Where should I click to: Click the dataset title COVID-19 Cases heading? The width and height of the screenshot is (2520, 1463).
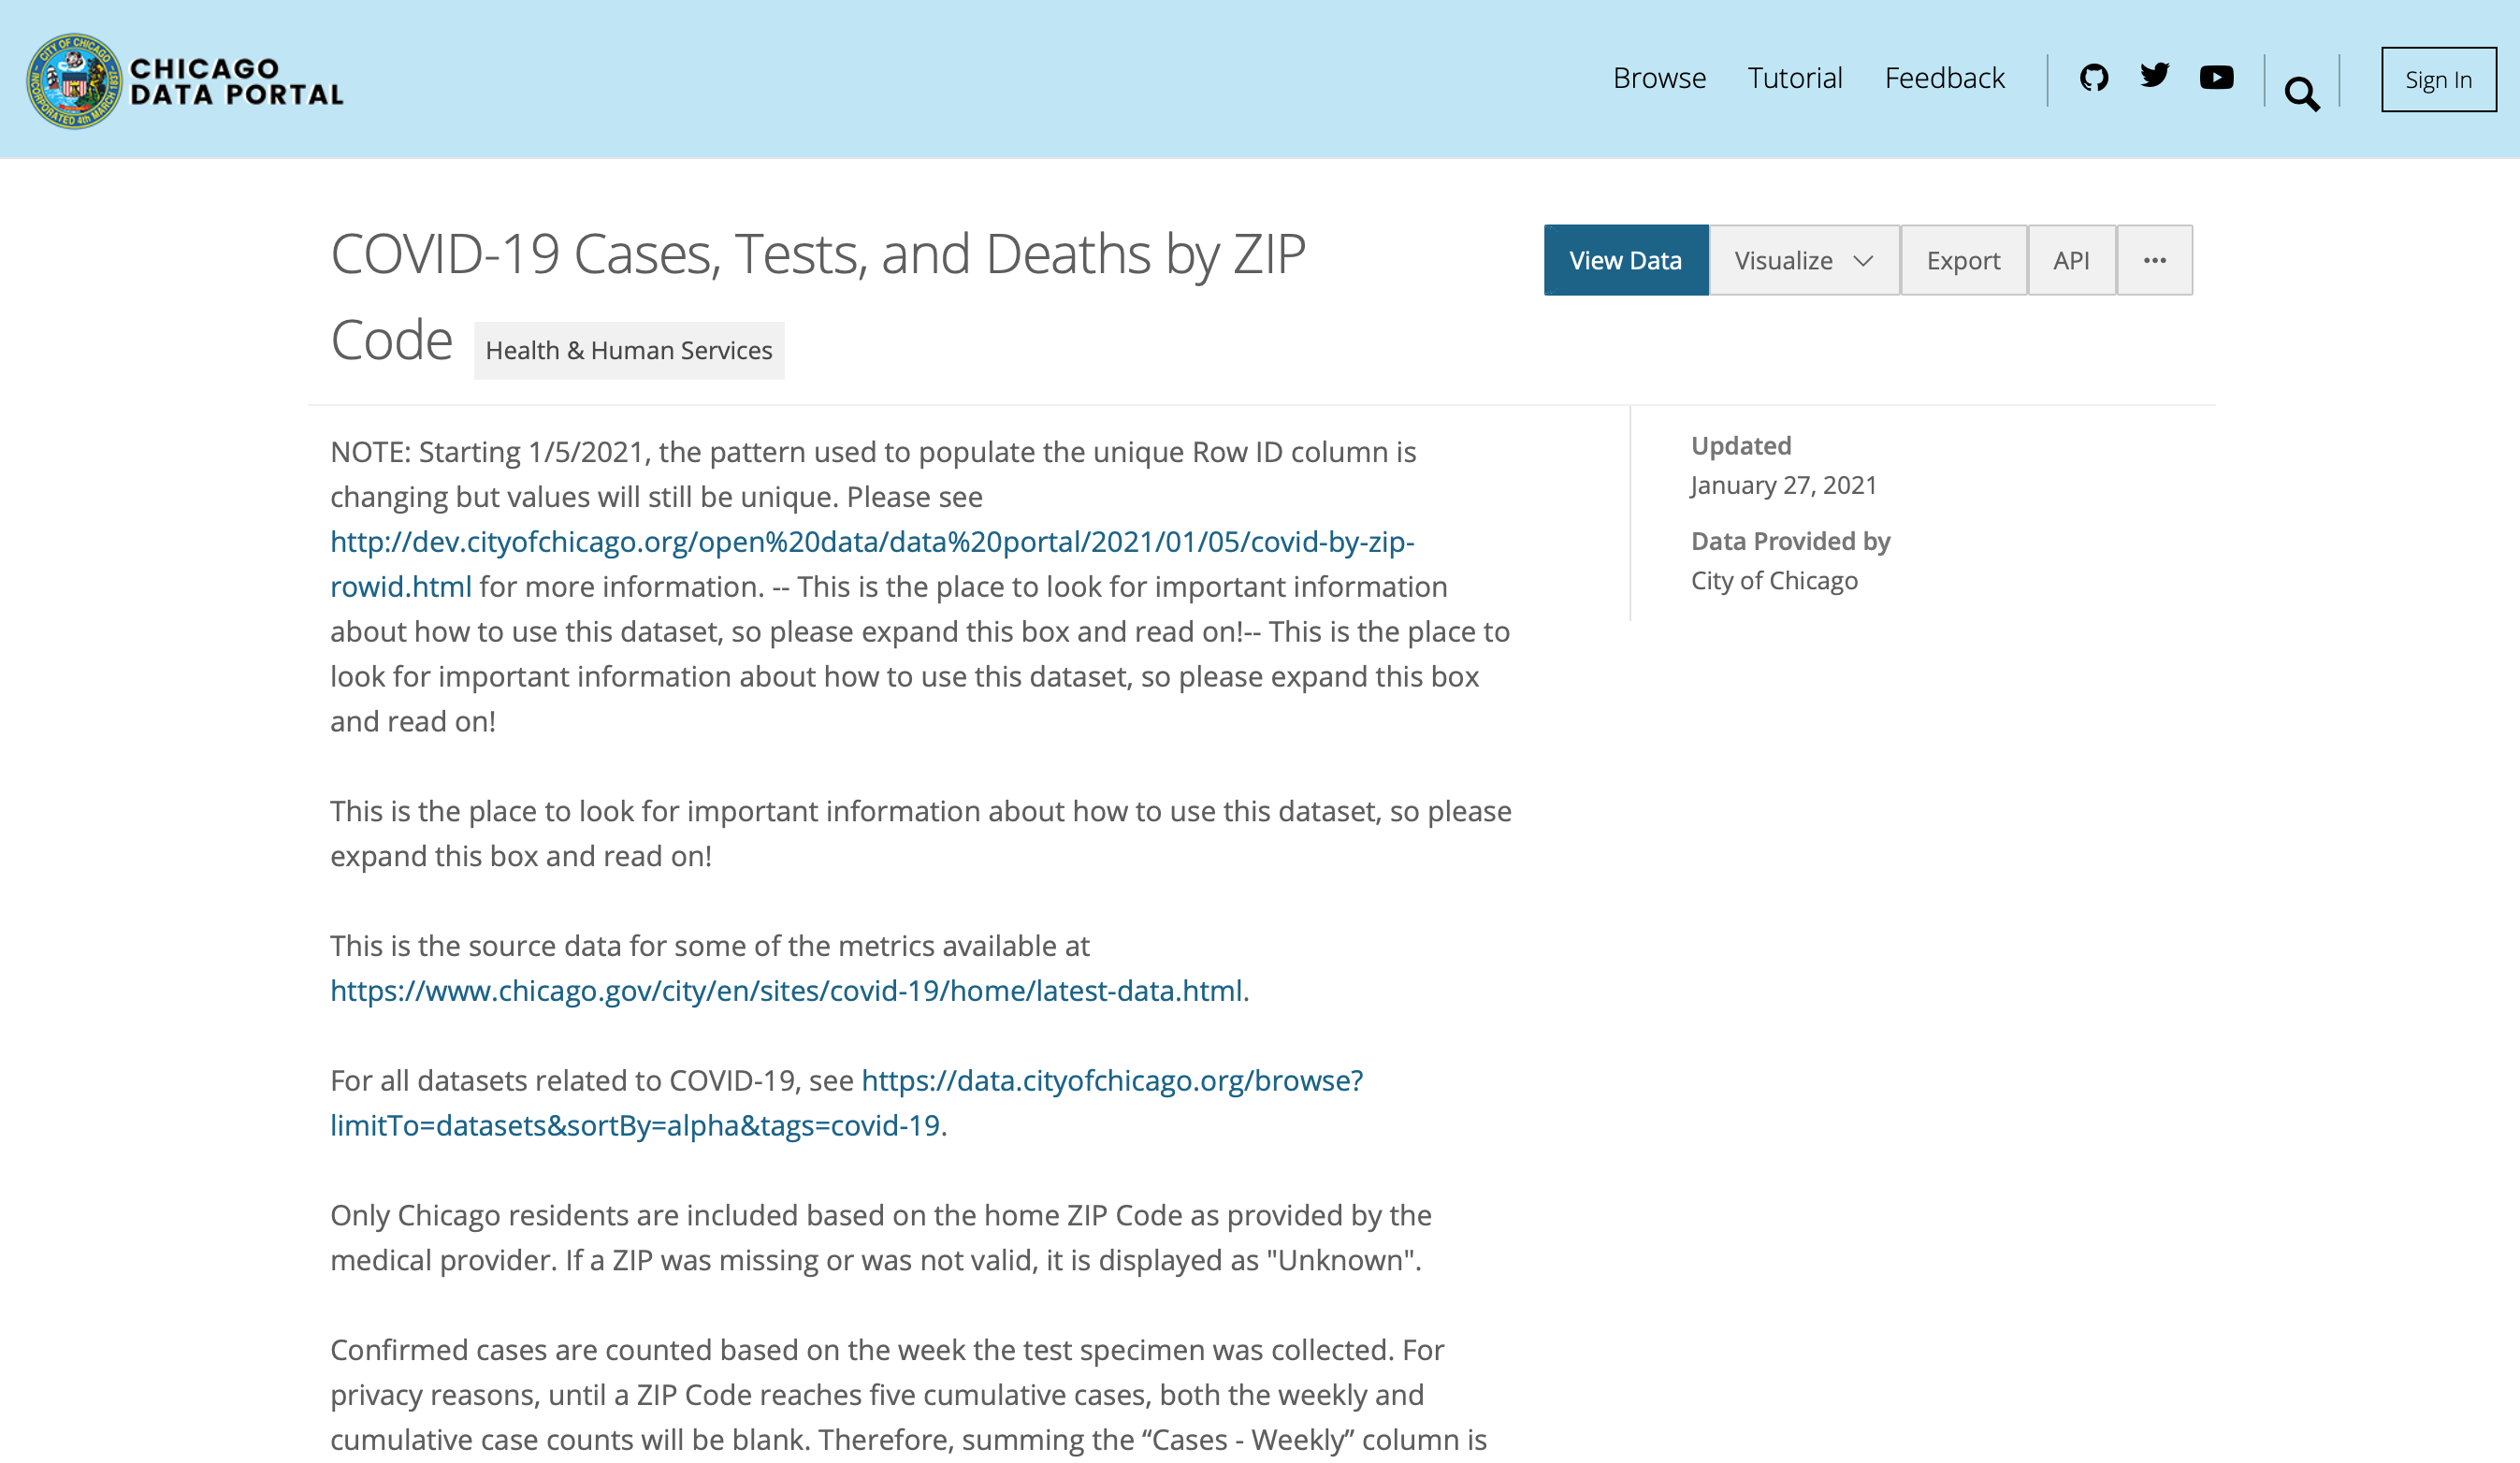click(817, 297)
